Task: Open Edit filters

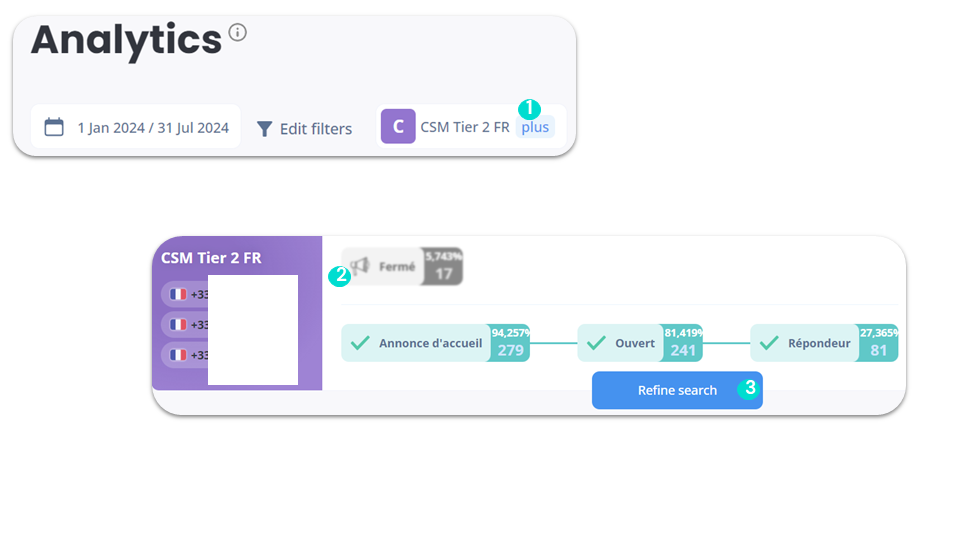Action: tap(304, 129)
